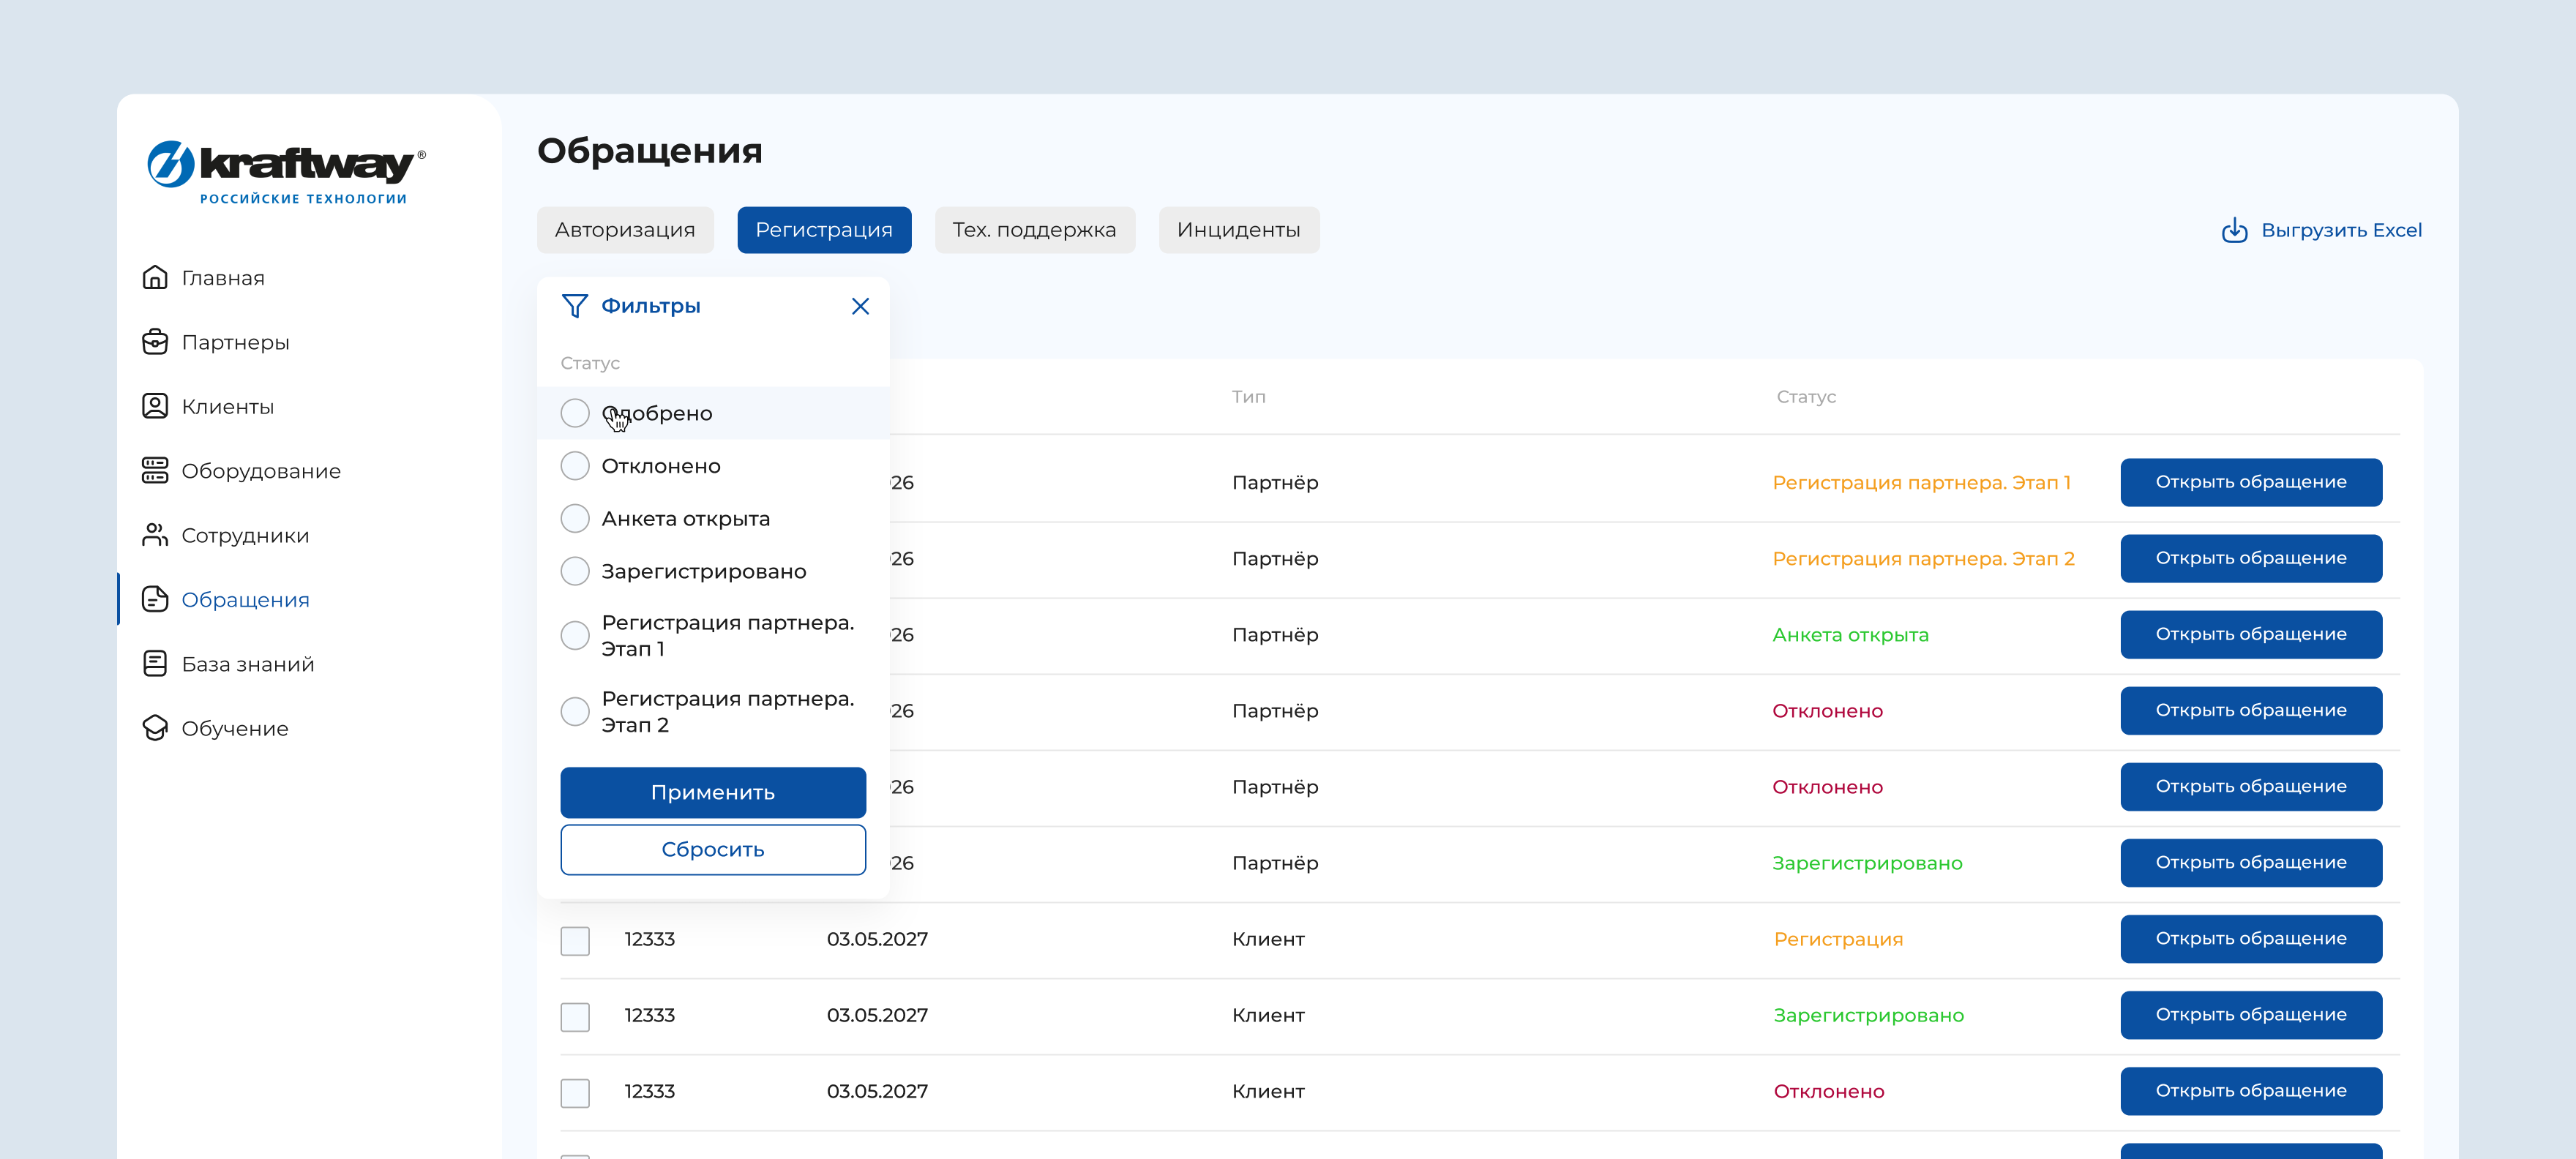Viewport: 2576px width, 1159px height.
Task: Open the Клиент request with status Регистрация
Action: pos(2251,938)
